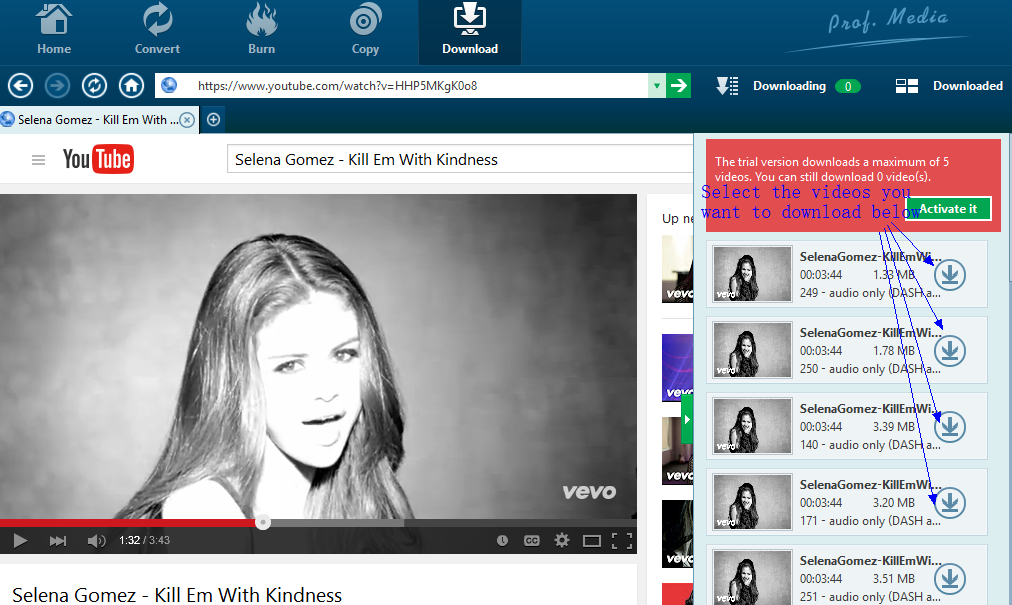Click the video title below player
The width and height of the screenshot is (1012, 605).
(x=177, y=595)
